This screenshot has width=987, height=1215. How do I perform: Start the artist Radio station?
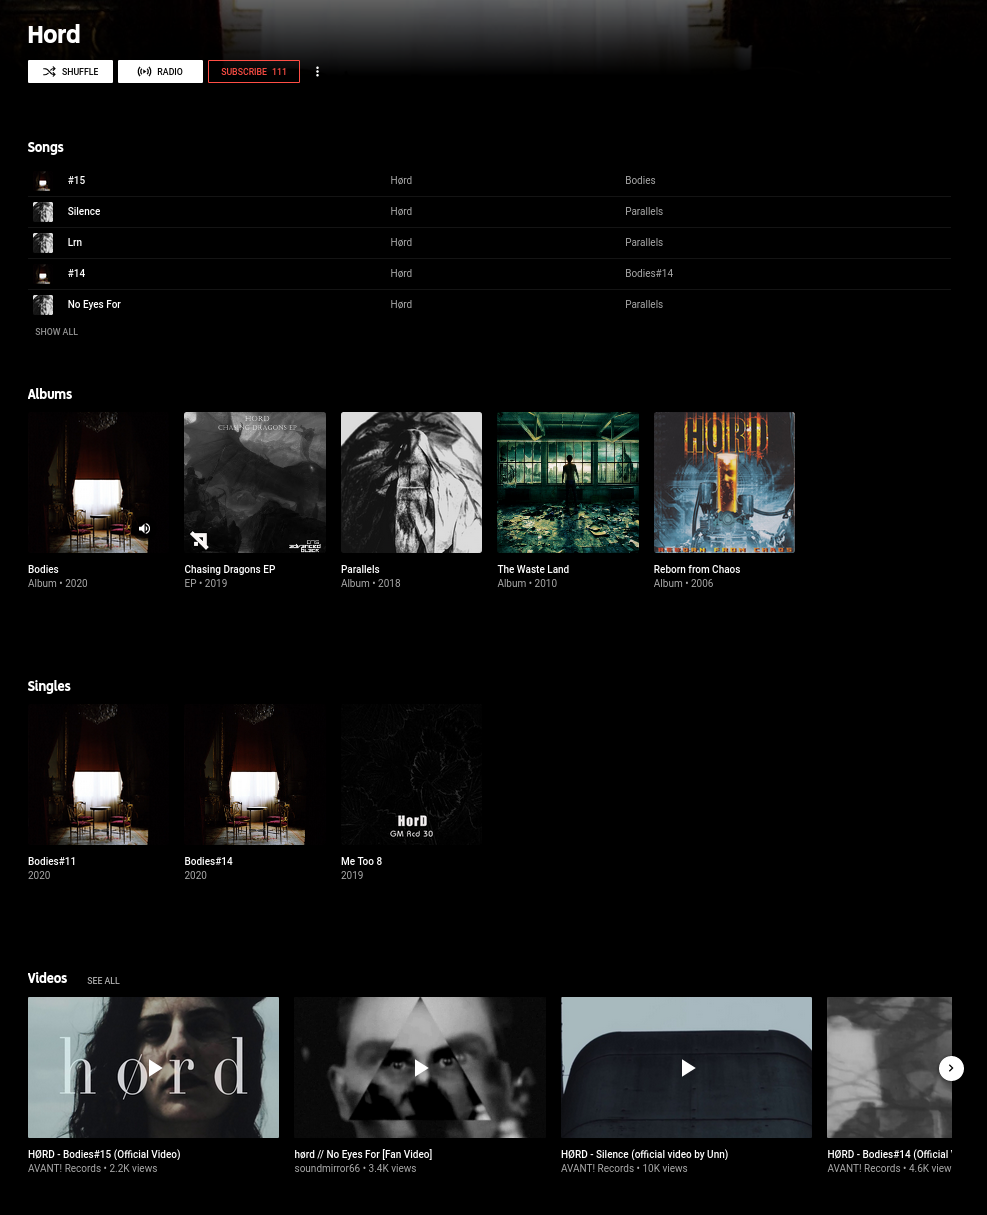coord(160,72)
